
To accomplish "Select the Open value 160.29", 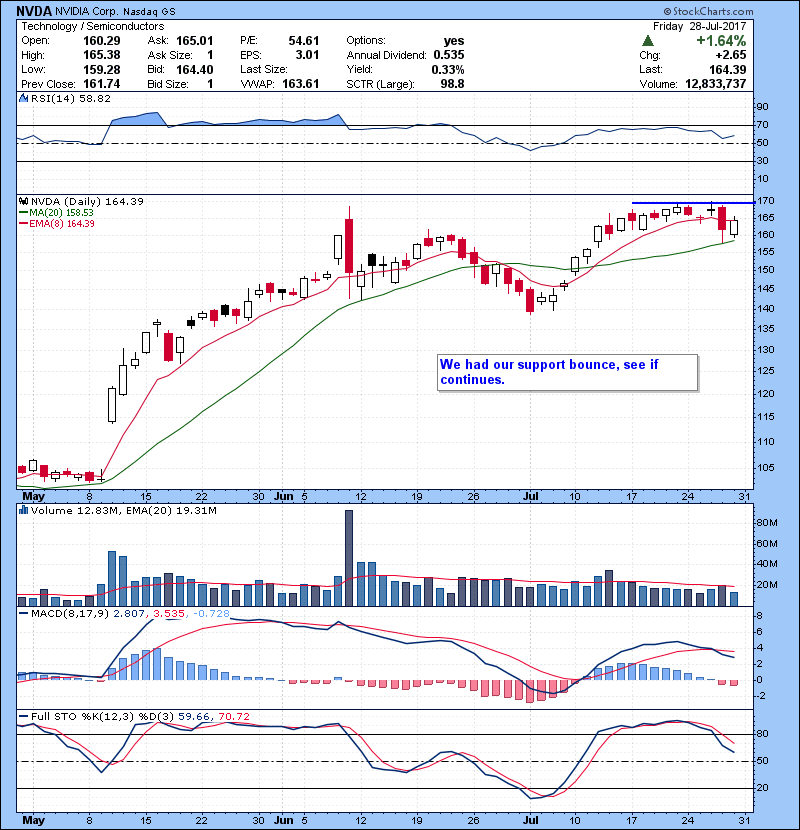I will [102, 41].
